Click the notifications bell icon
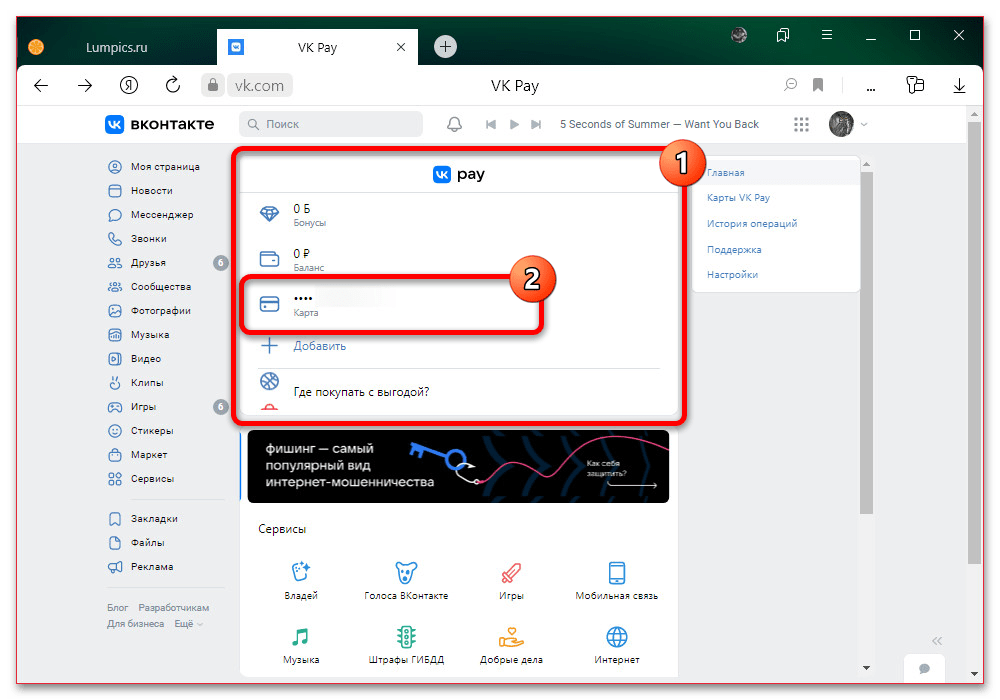 coord(454,124)
